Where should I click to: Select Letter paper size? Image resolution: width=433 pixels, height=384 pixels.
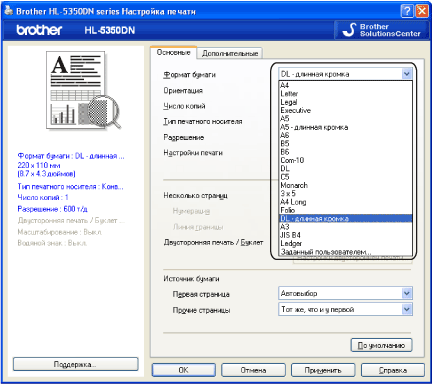click(x=345, y=94)
